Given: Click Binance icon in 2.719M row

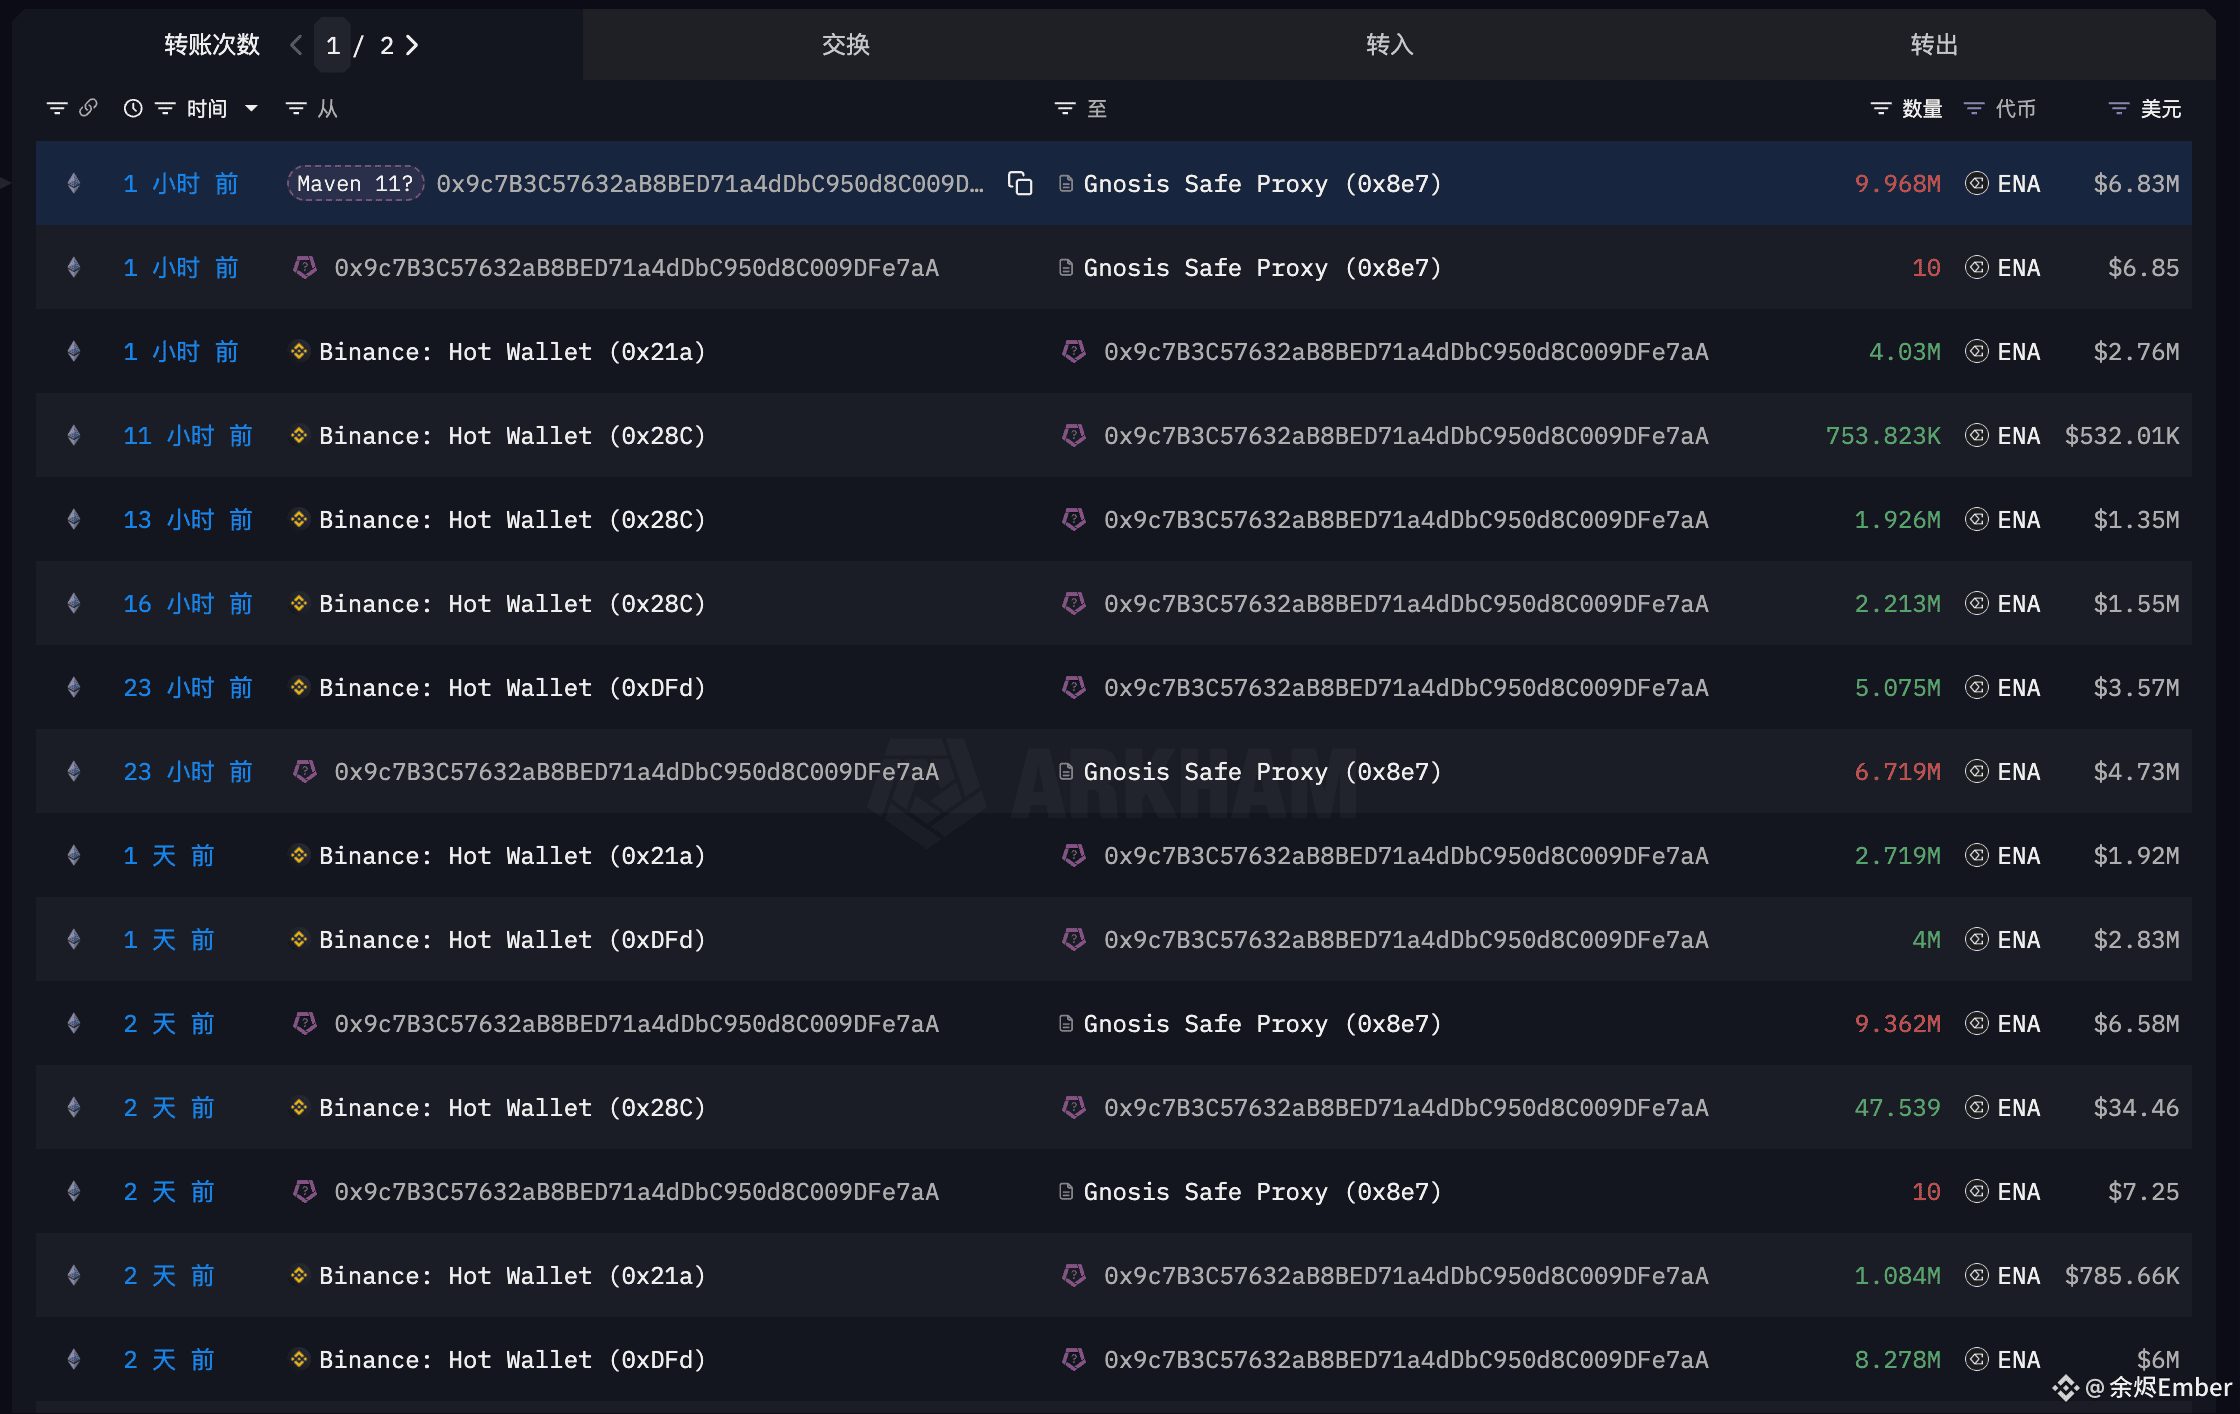Looking at the screenshot, I should (x=298, y=855).
